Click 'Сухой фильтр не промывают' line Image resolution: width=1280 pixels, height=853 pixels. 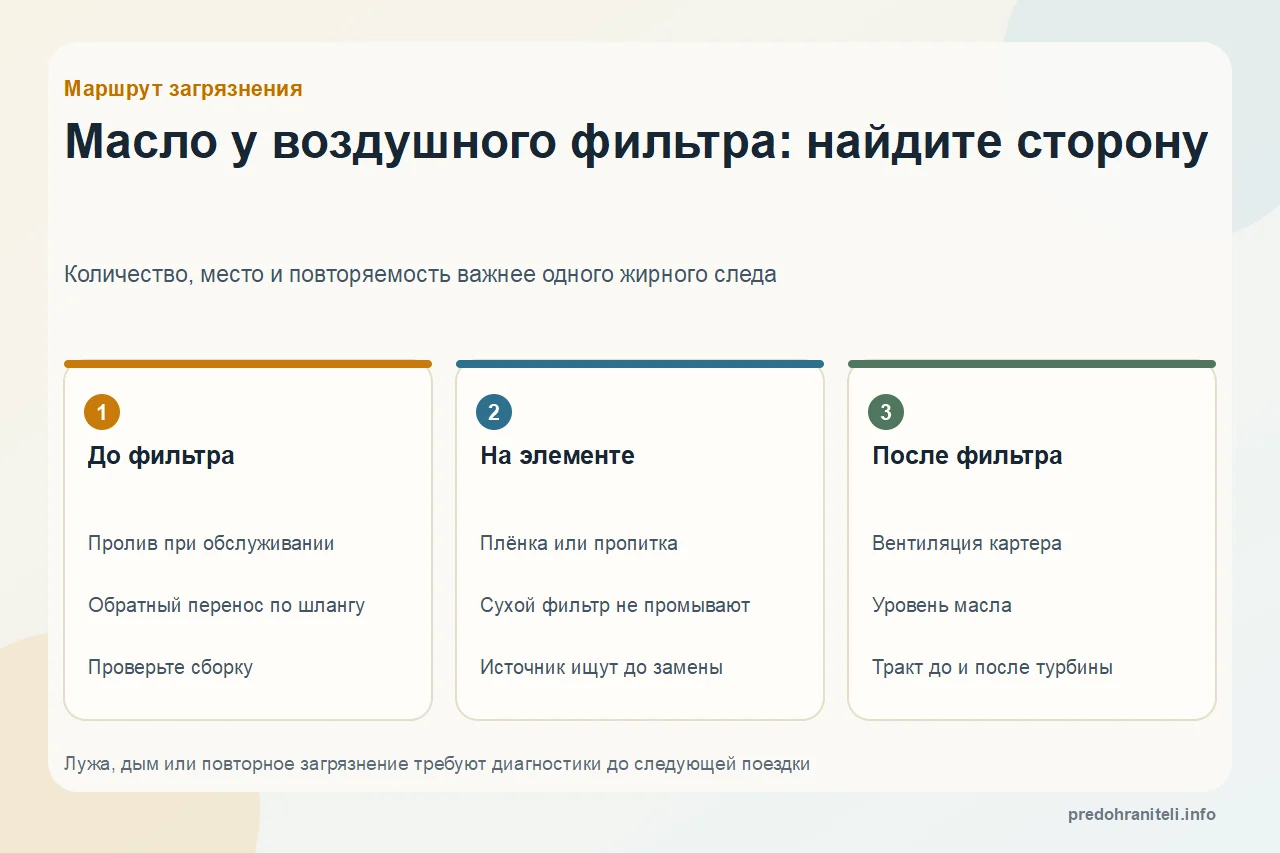[x=615, y=606]
